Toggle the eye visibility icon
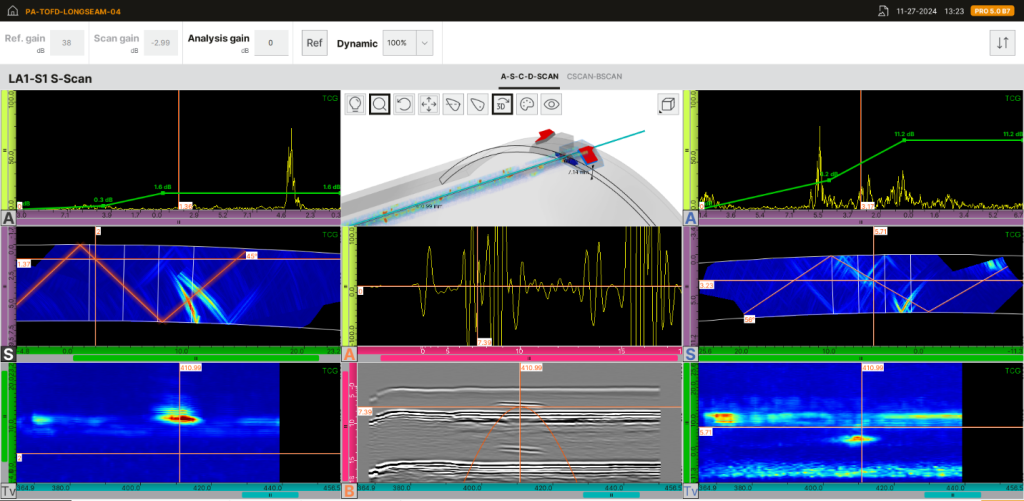1024x501 pixels. [x=551, y=103]
